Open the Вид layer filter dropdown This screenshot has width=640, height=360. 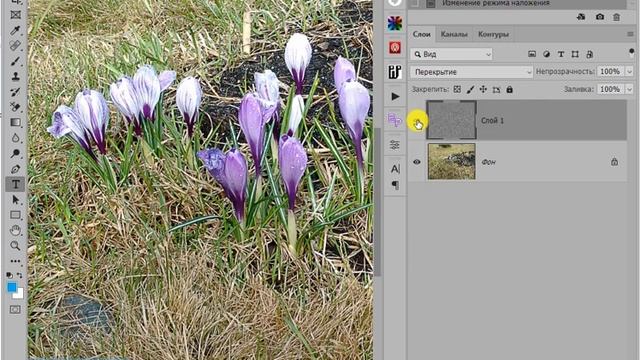[452, 54]
